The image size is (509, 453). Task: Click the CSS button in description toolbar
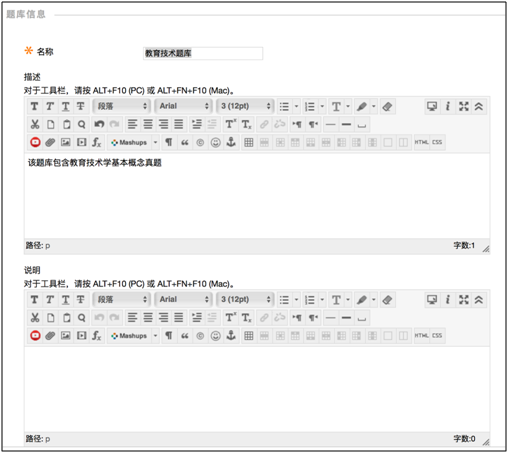click(x=437, y=143)
